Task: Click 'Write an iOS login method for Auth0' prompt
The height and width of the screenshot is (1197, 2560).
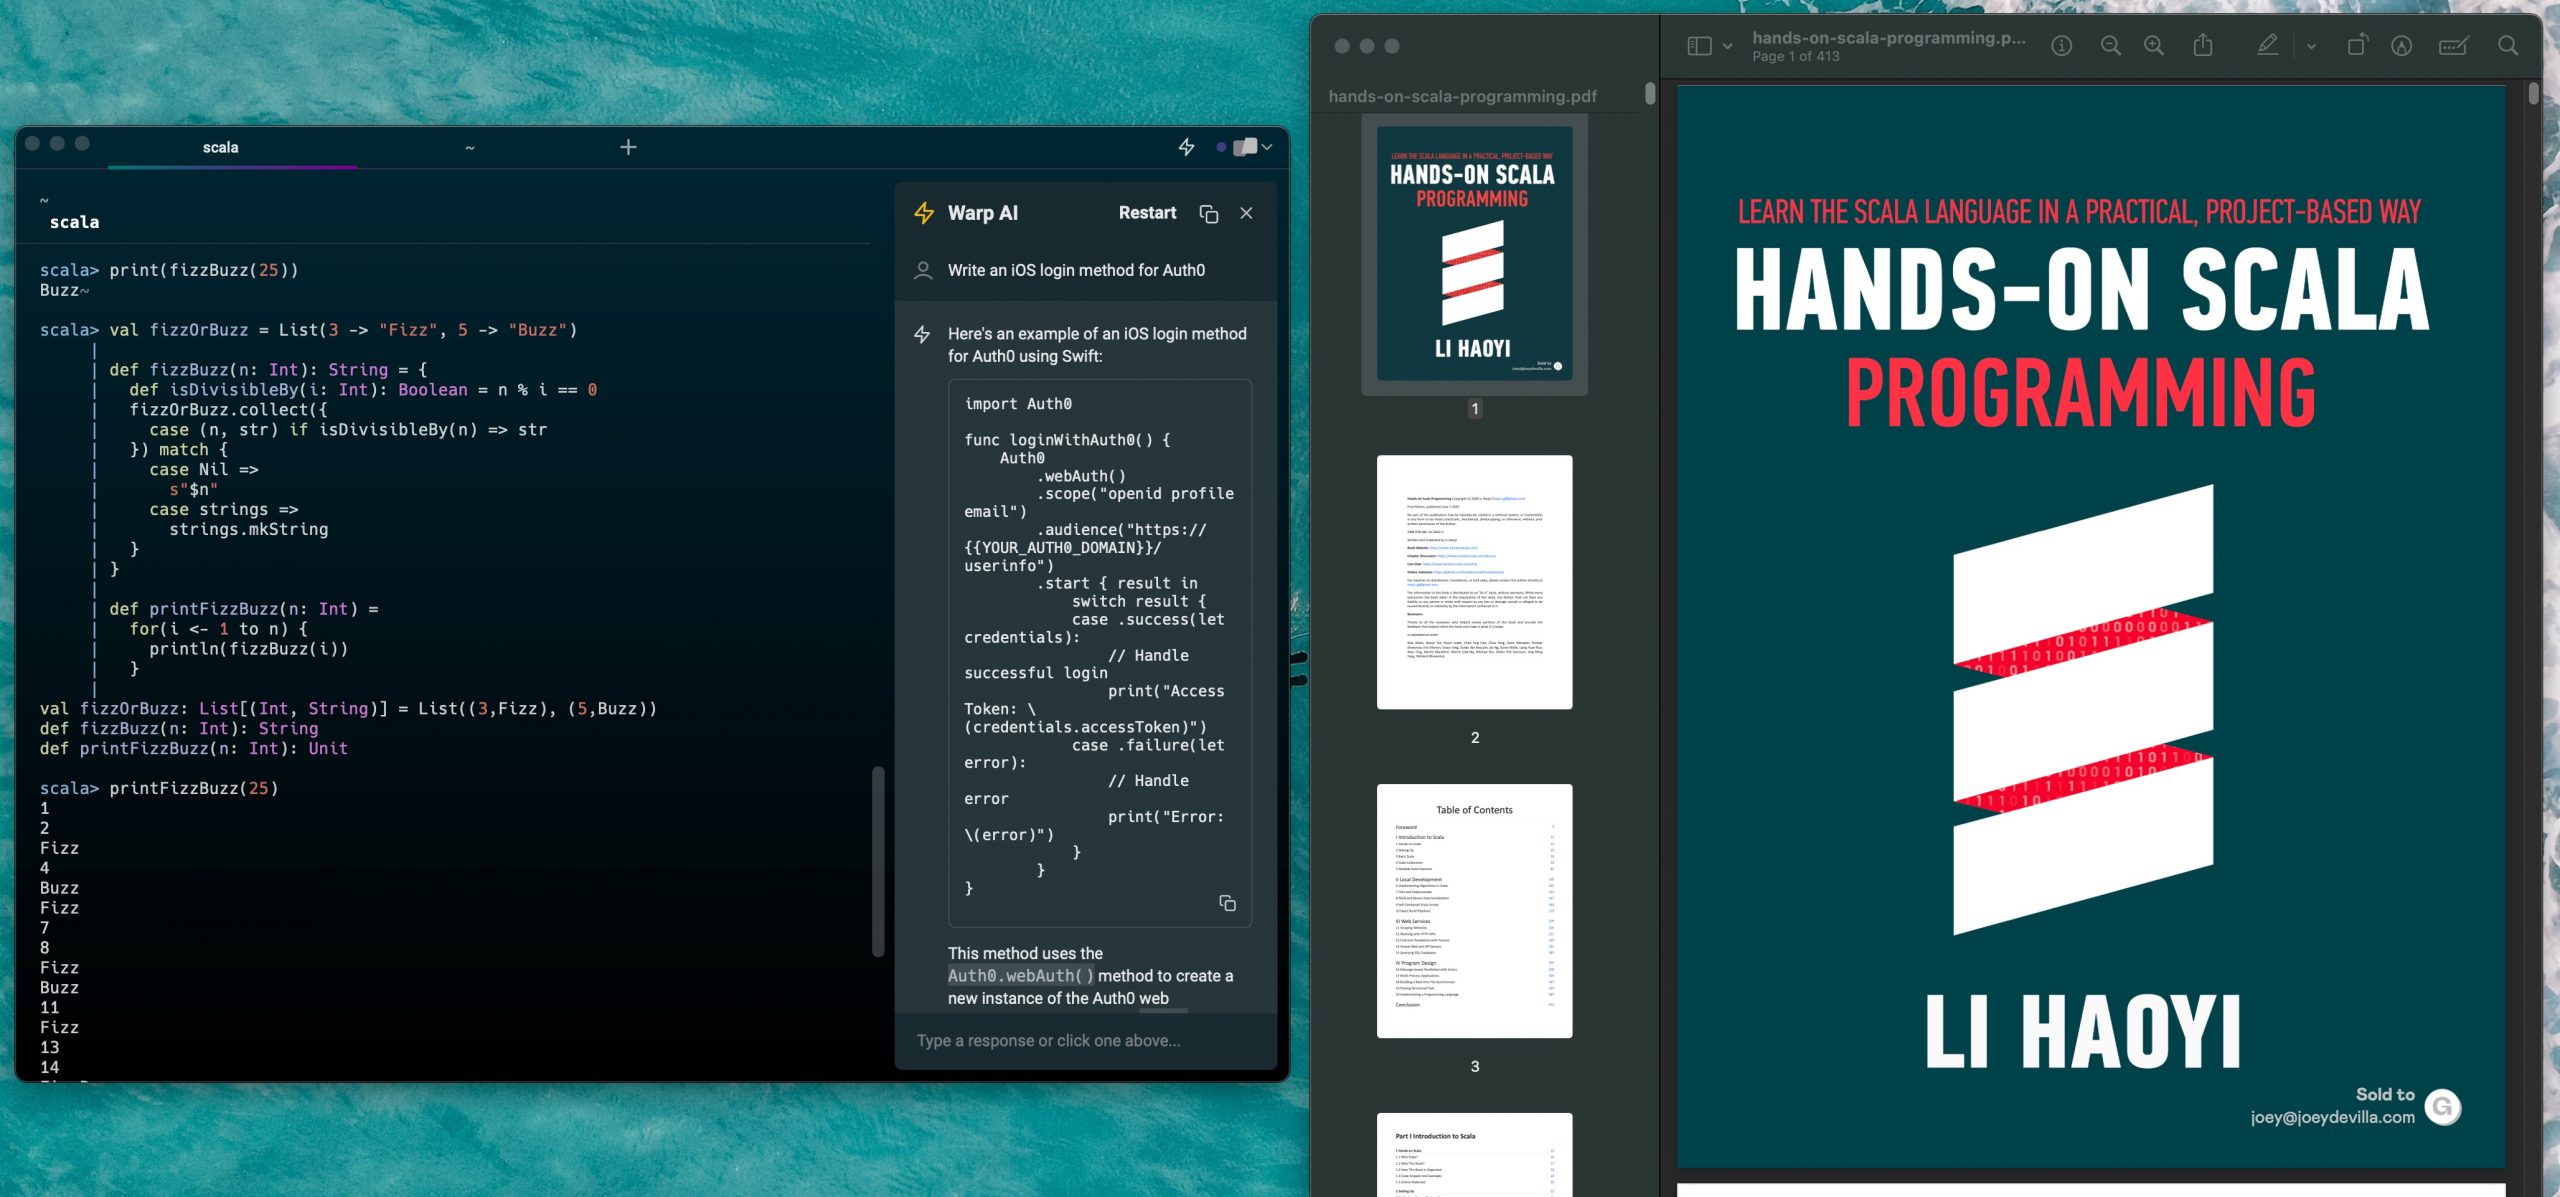Action: pyautogui.click(x=1076, y=270)
